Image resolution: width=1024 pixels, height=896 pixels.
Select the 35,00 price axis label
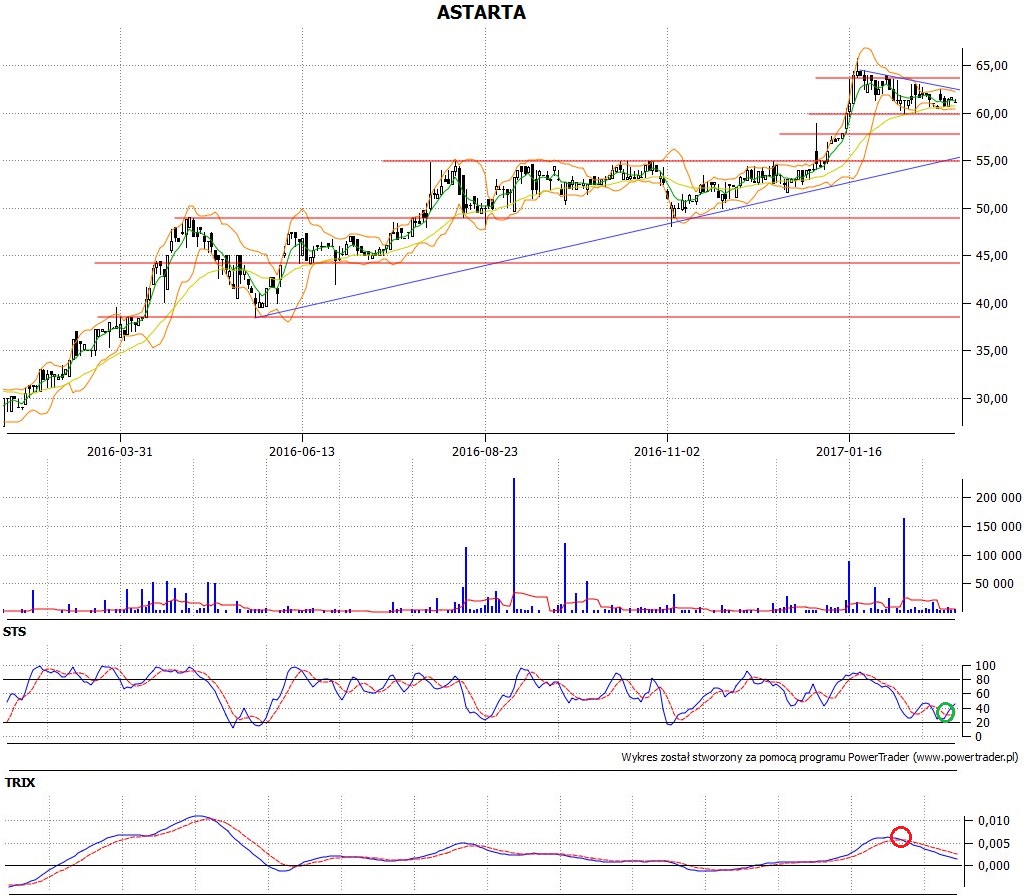992,351
